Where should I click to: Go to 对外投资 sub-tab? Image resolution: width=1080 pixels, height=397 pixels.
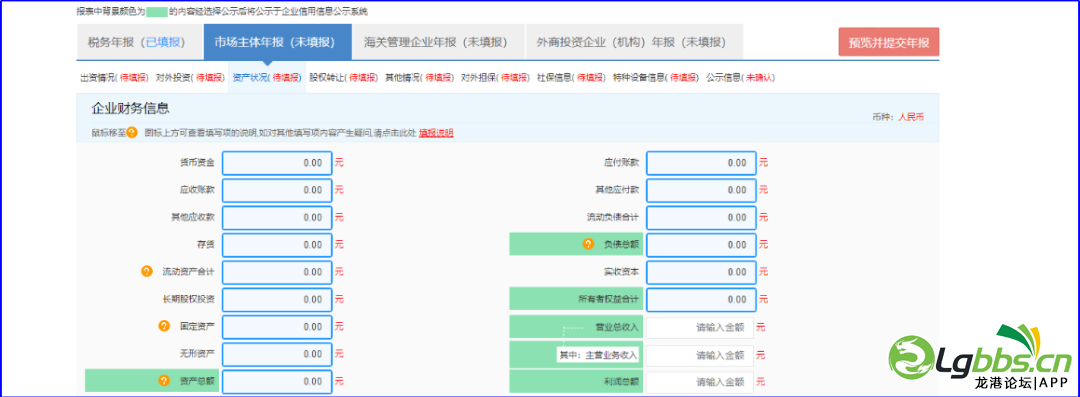[190, 78]
